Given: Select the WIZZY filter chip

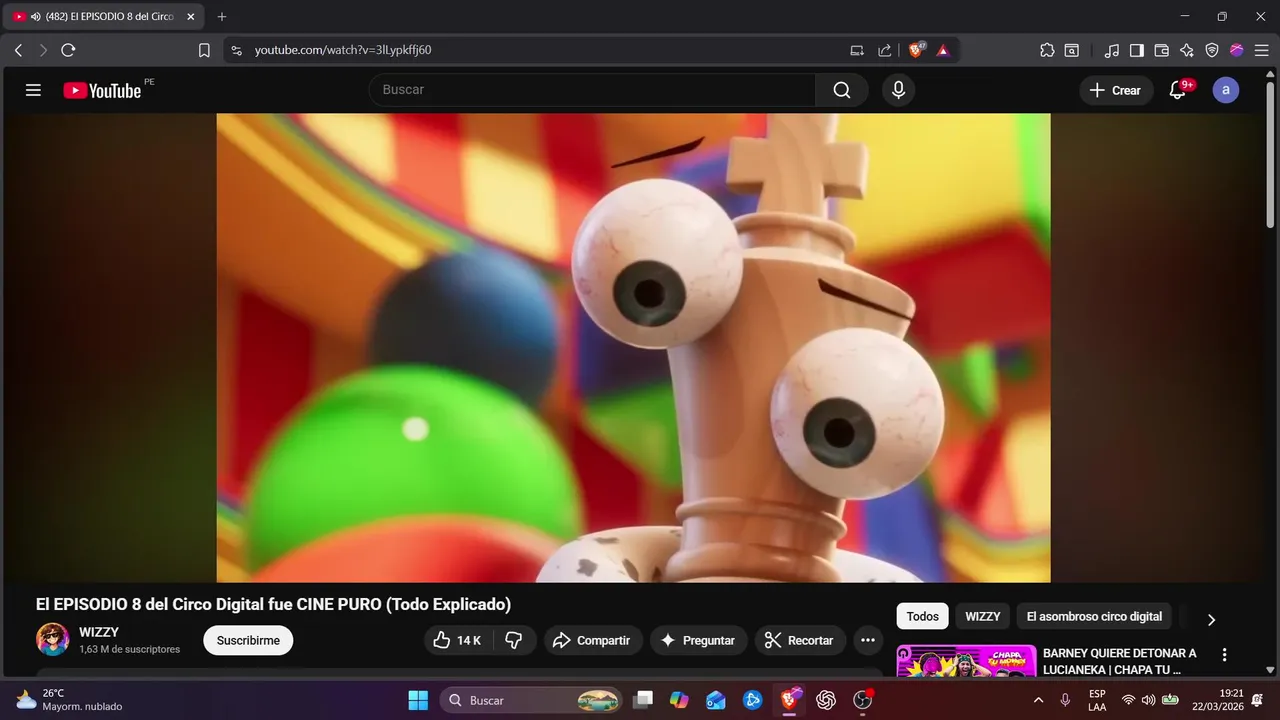Looking at the screenshot, I should pos(983,617).
